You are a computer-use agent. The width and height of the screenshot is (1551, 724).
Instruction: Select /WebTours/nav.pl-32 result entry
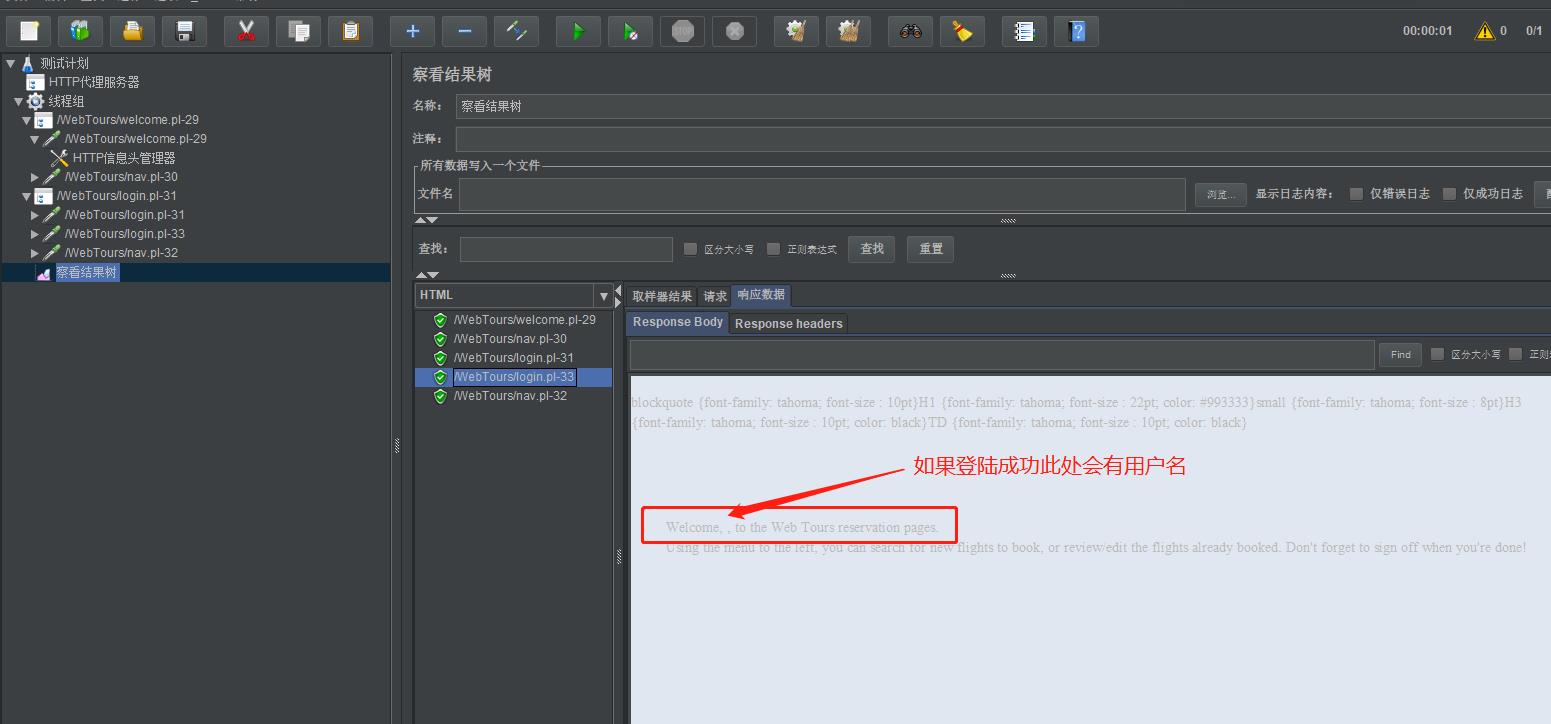coord(510,396)
